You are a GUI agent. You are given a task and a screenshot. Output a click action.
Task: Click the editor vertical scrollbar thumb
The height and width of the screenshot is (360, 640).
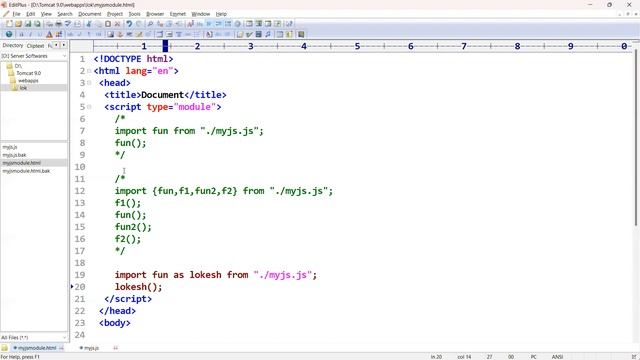pos(636,137)
